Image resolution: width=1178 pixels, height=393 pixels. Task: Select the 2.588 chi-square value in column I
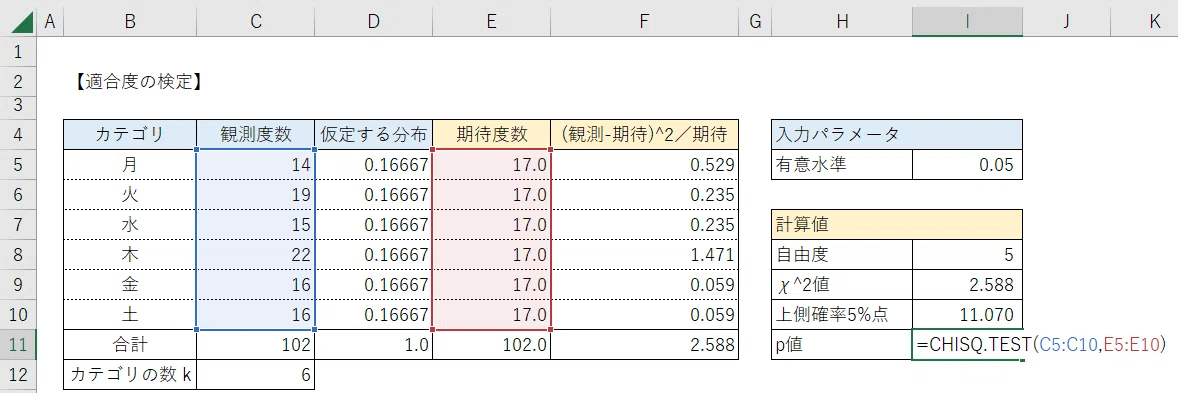968,285
